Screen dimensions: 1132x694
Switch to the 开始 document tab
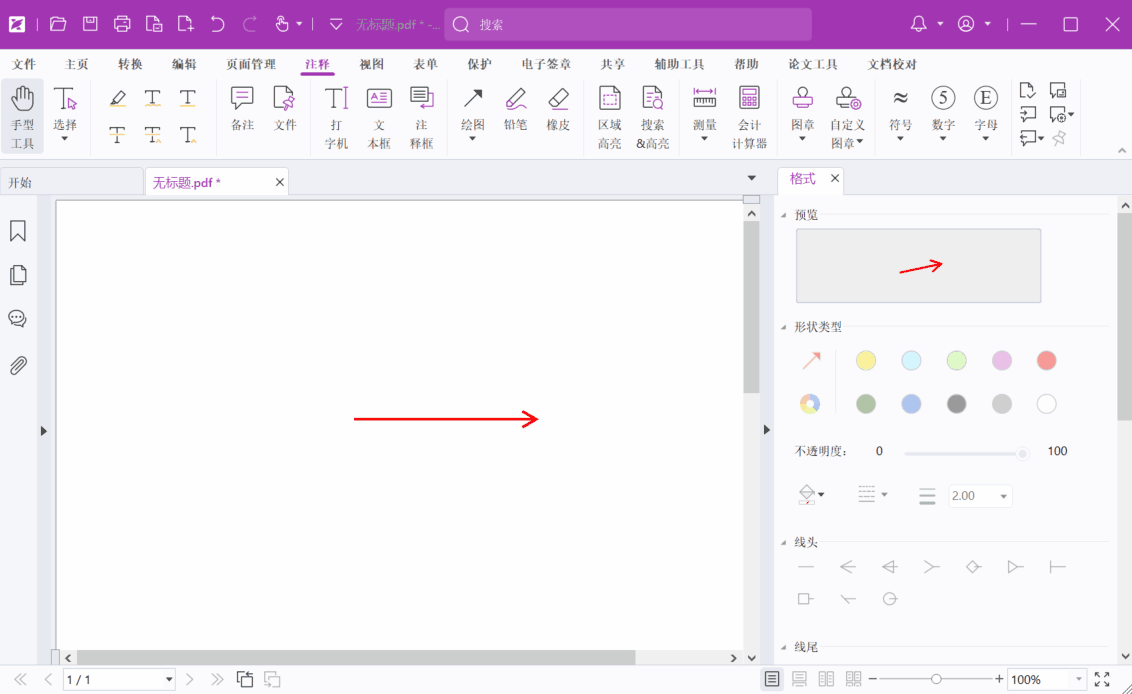pos(70,182)
